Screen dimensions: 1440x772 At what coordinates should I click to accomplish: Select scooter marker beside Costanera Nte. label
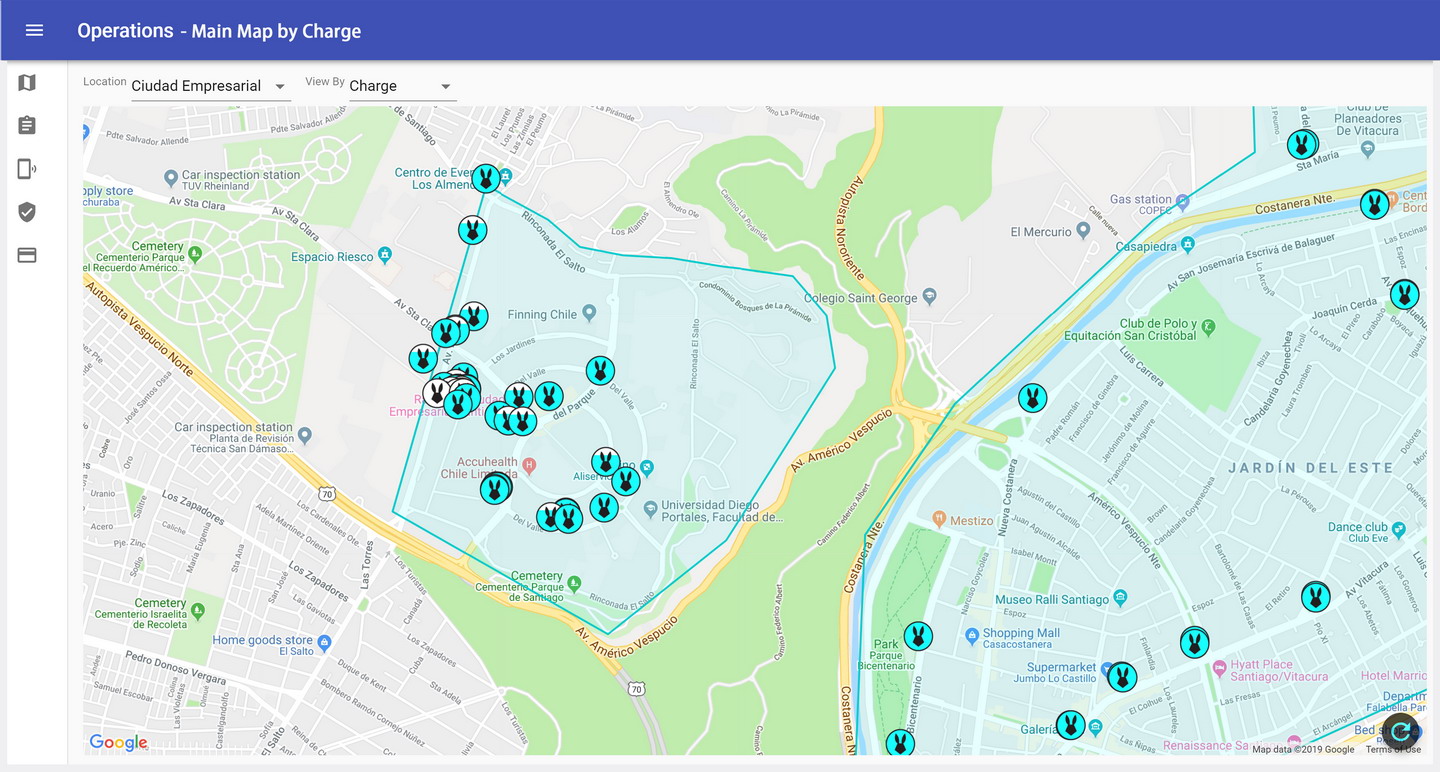(1374, 205)
